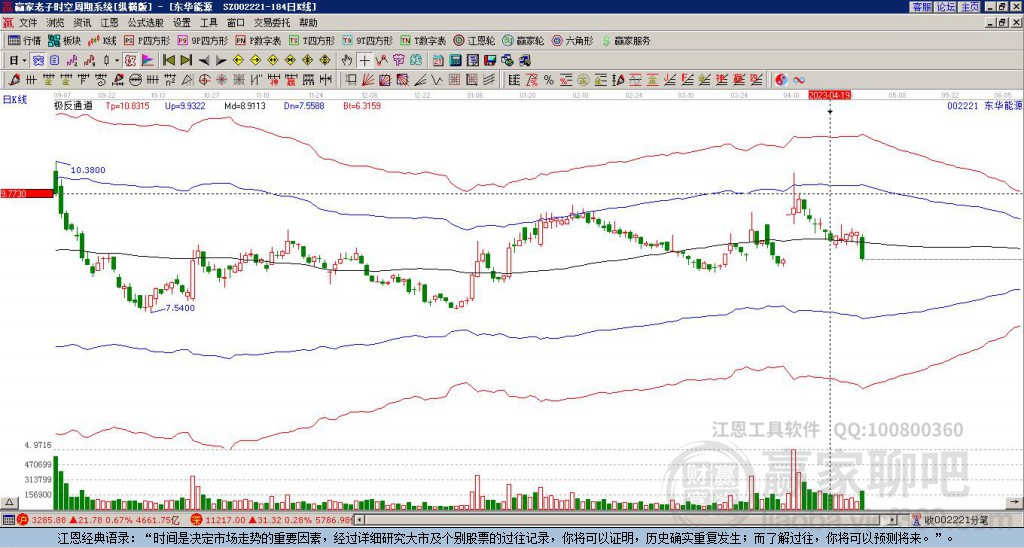The image size is (1024, 548).
Task: Click 极反通道 indicator name
Action: point(73,105)
